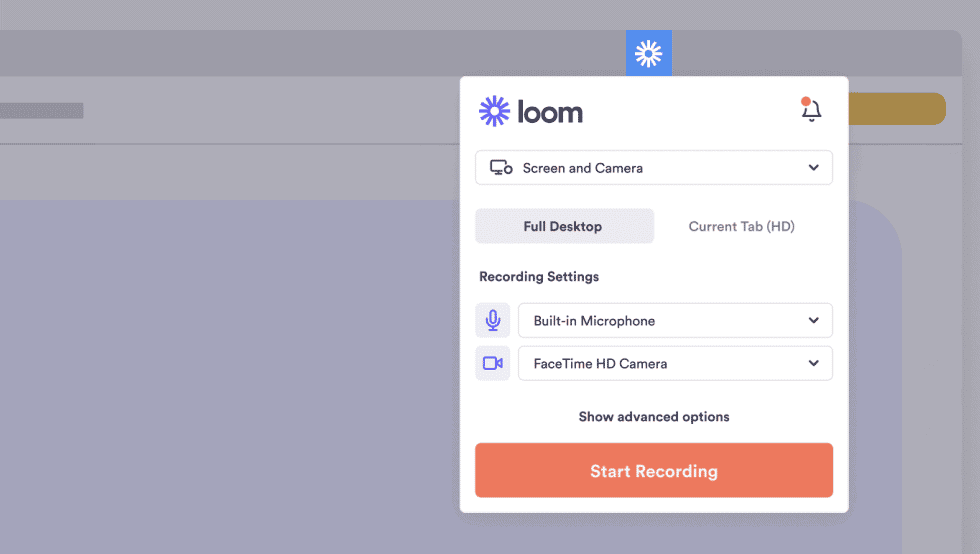Image resolution: width=980 pixels, height=554 pixels.
Task: Show advanced options
Action: point(654,416)
